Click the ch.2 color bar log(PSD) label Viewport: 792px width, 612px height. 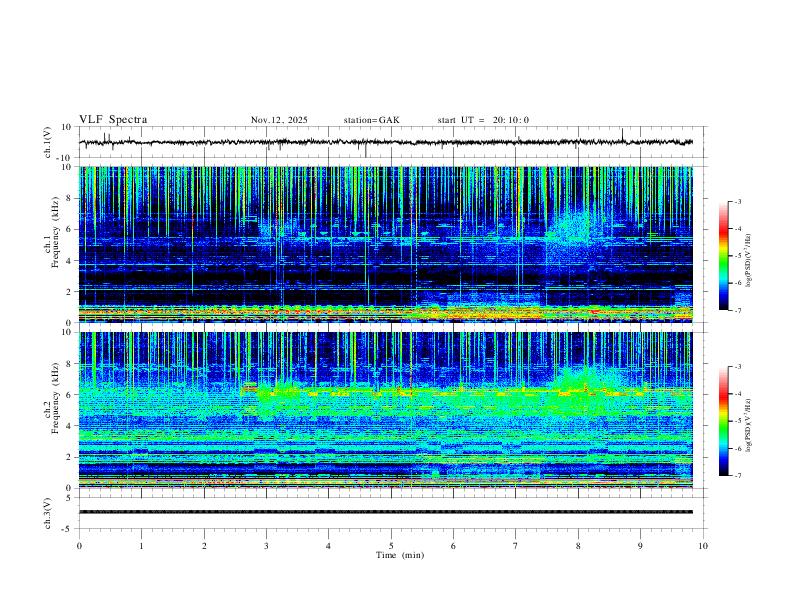(748, 425)
